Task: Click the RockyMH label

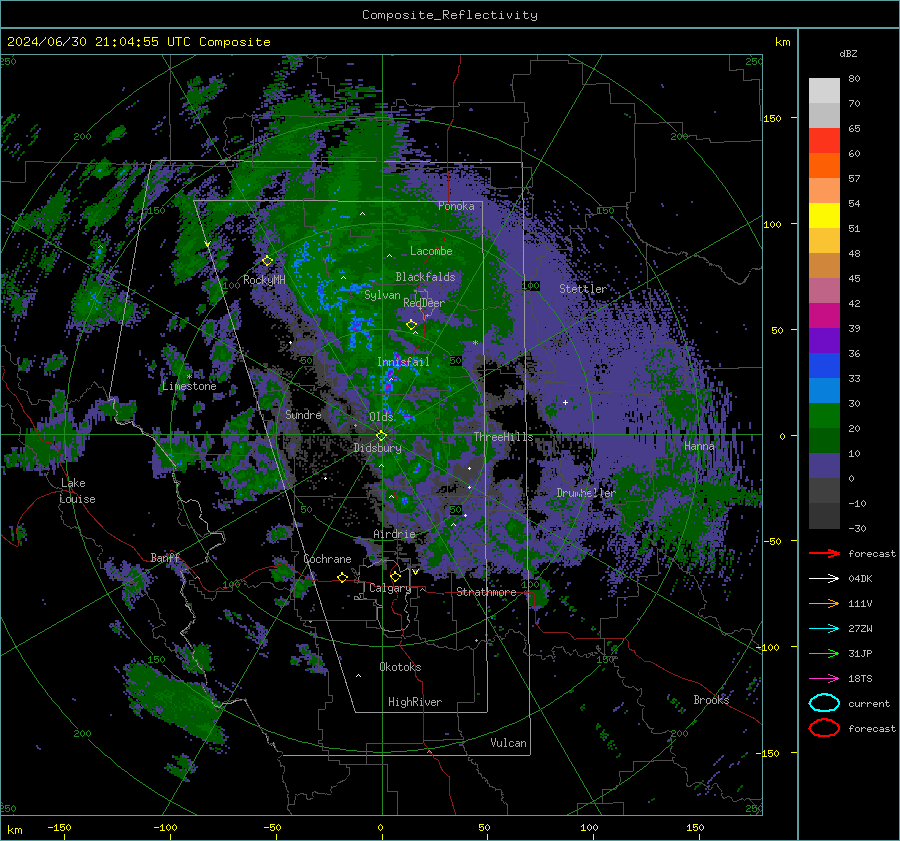Action: (264, 280)
